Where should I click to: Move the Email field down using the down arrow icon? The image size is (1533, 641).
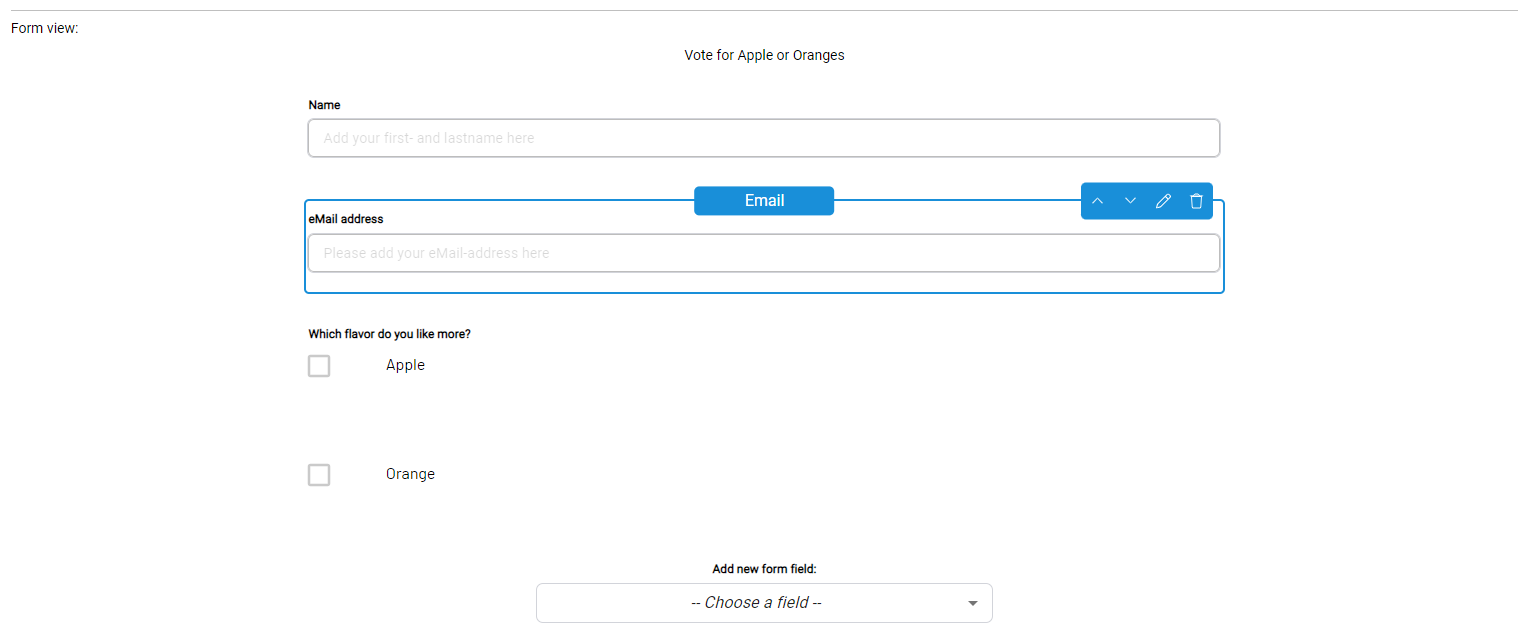tap(1130, 200)
